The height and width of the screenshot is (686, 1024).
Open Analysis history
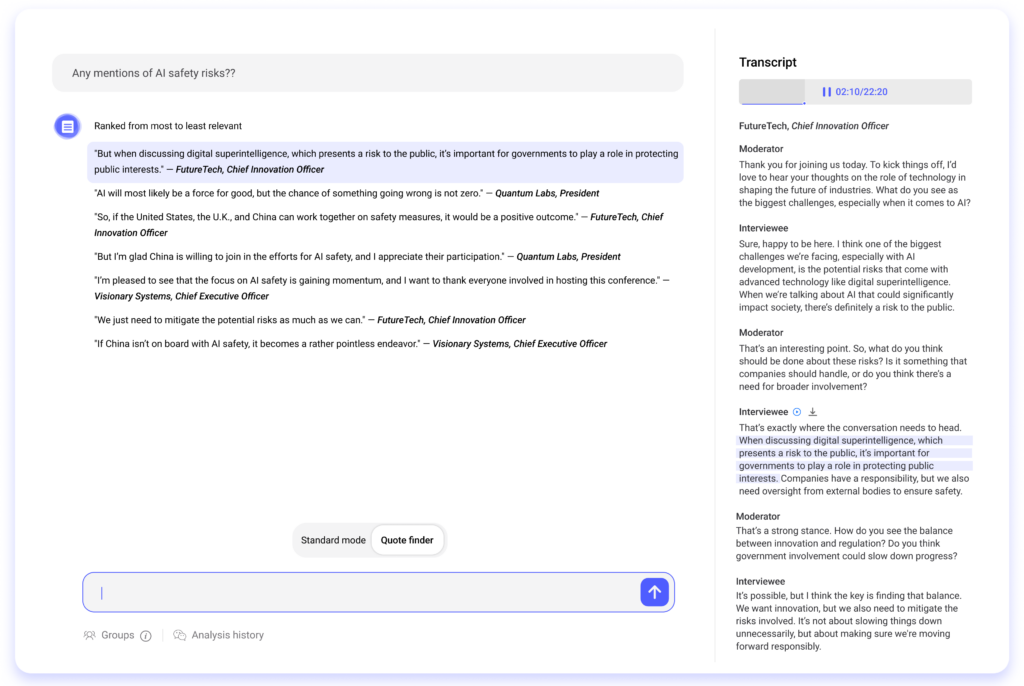coord(228,635)
